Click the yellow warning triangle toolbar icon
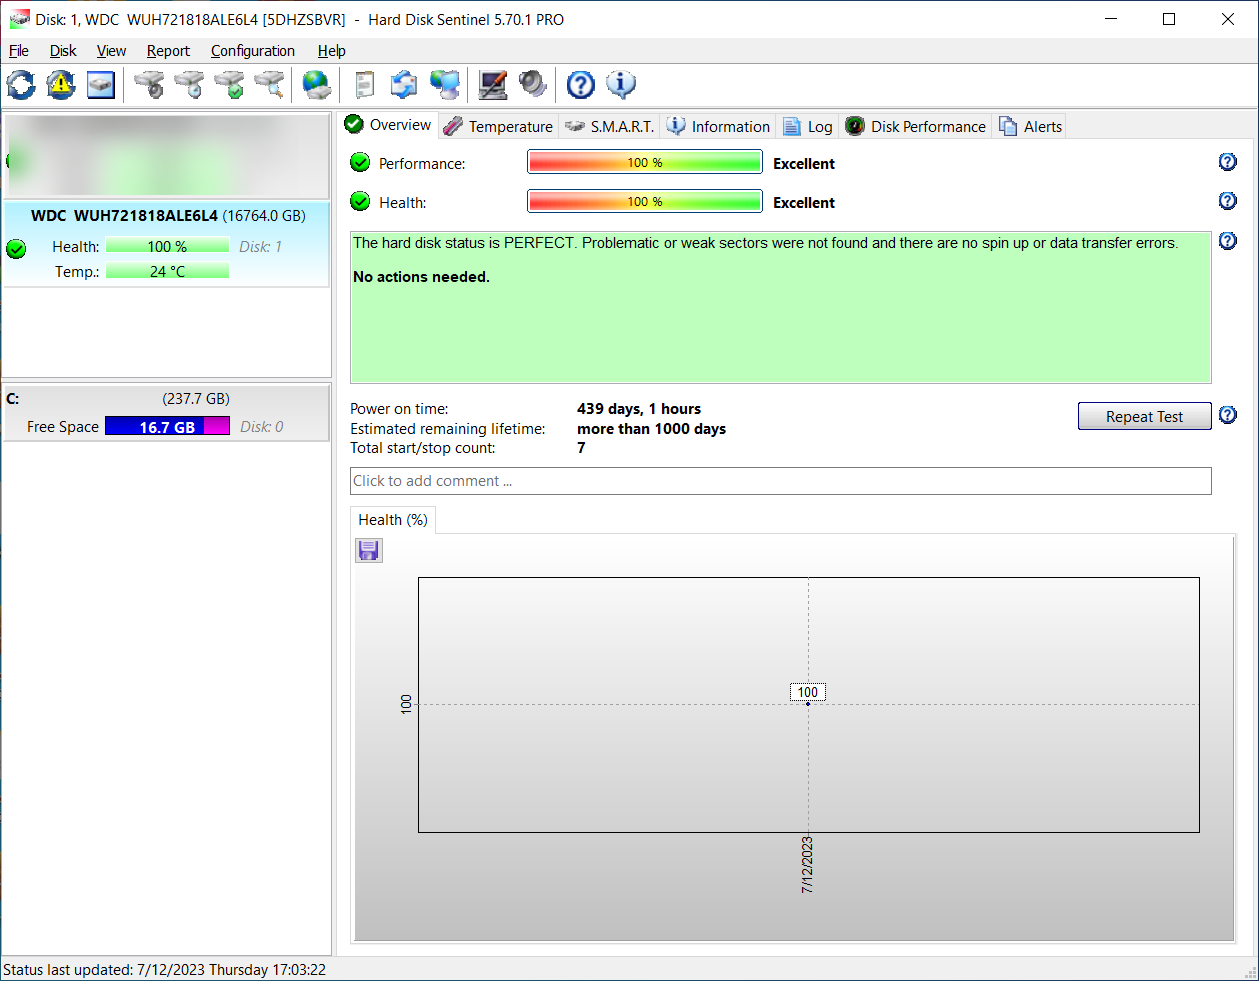Image resolution: width=1259 pixels, height=981 pixels. coord(61,85)
